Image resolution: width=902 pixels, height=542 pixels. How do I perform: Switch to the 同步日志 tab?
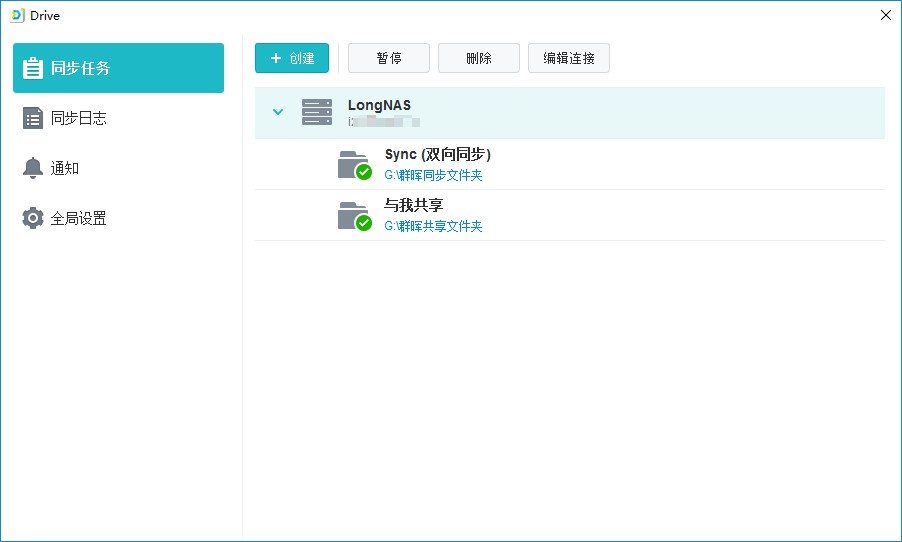(x=79, y=118)
